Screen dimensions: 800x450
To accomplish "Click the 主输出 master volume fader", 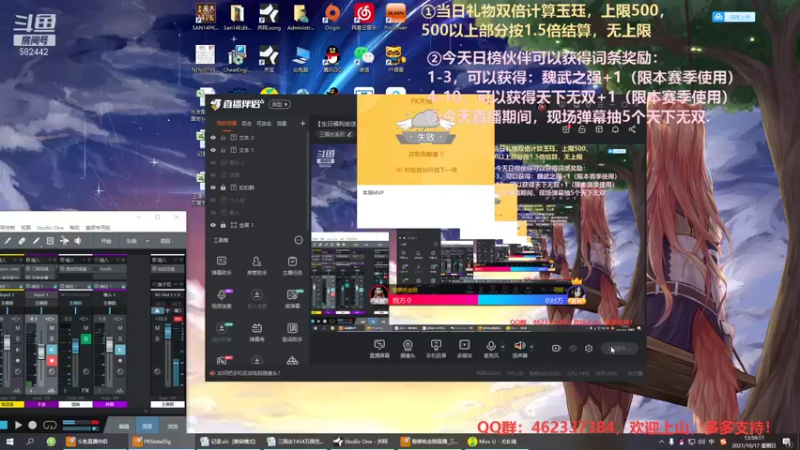I will pos(168,332).
